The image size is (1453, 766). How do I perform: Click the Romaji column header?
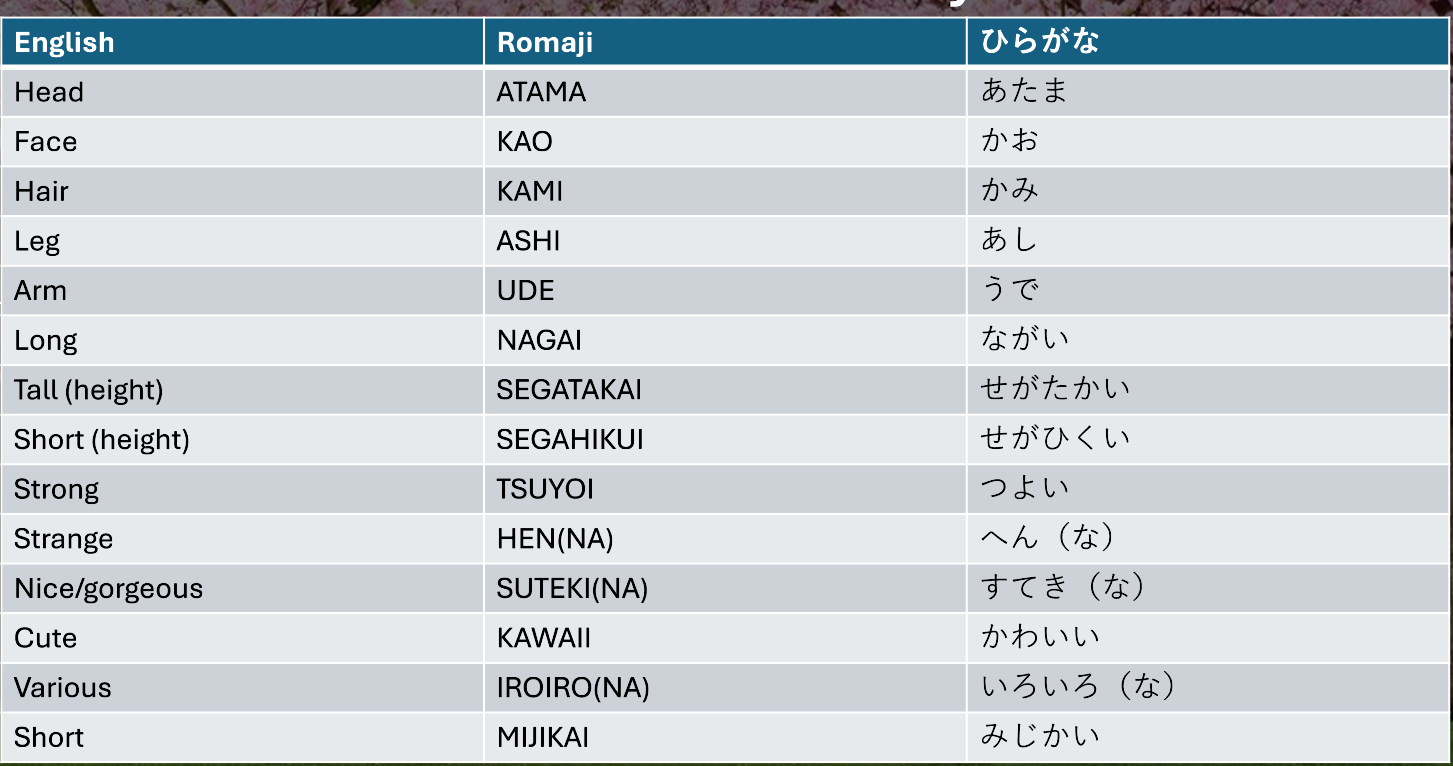coord(545,43)
